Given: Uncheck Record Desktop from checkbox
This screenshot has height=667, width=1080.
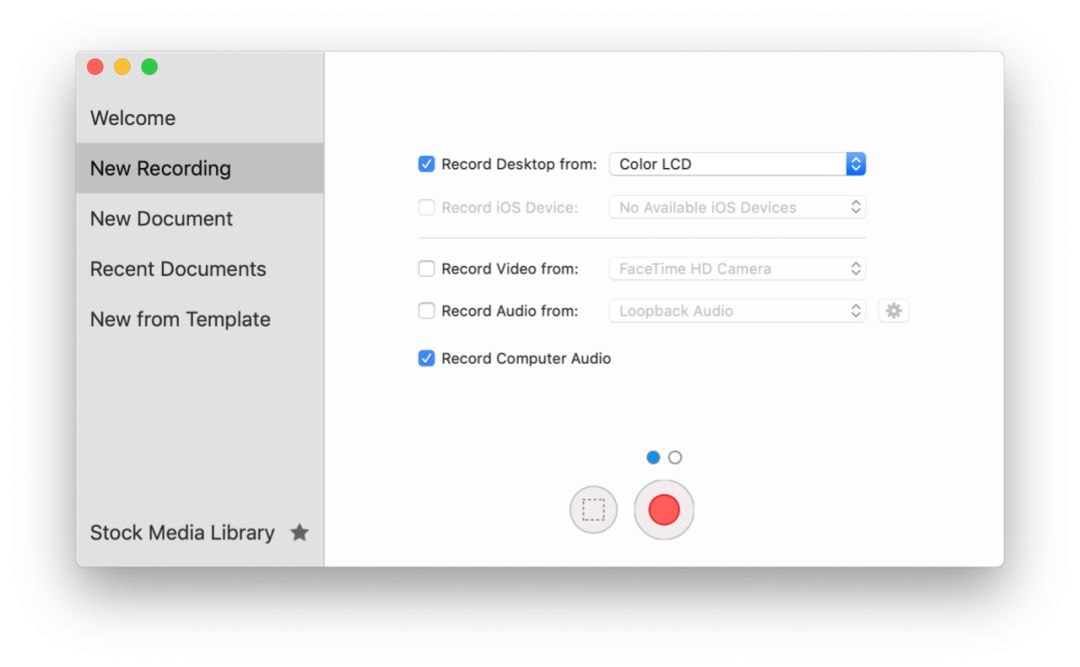Looking at the screenshot, I should coord(426,164).
